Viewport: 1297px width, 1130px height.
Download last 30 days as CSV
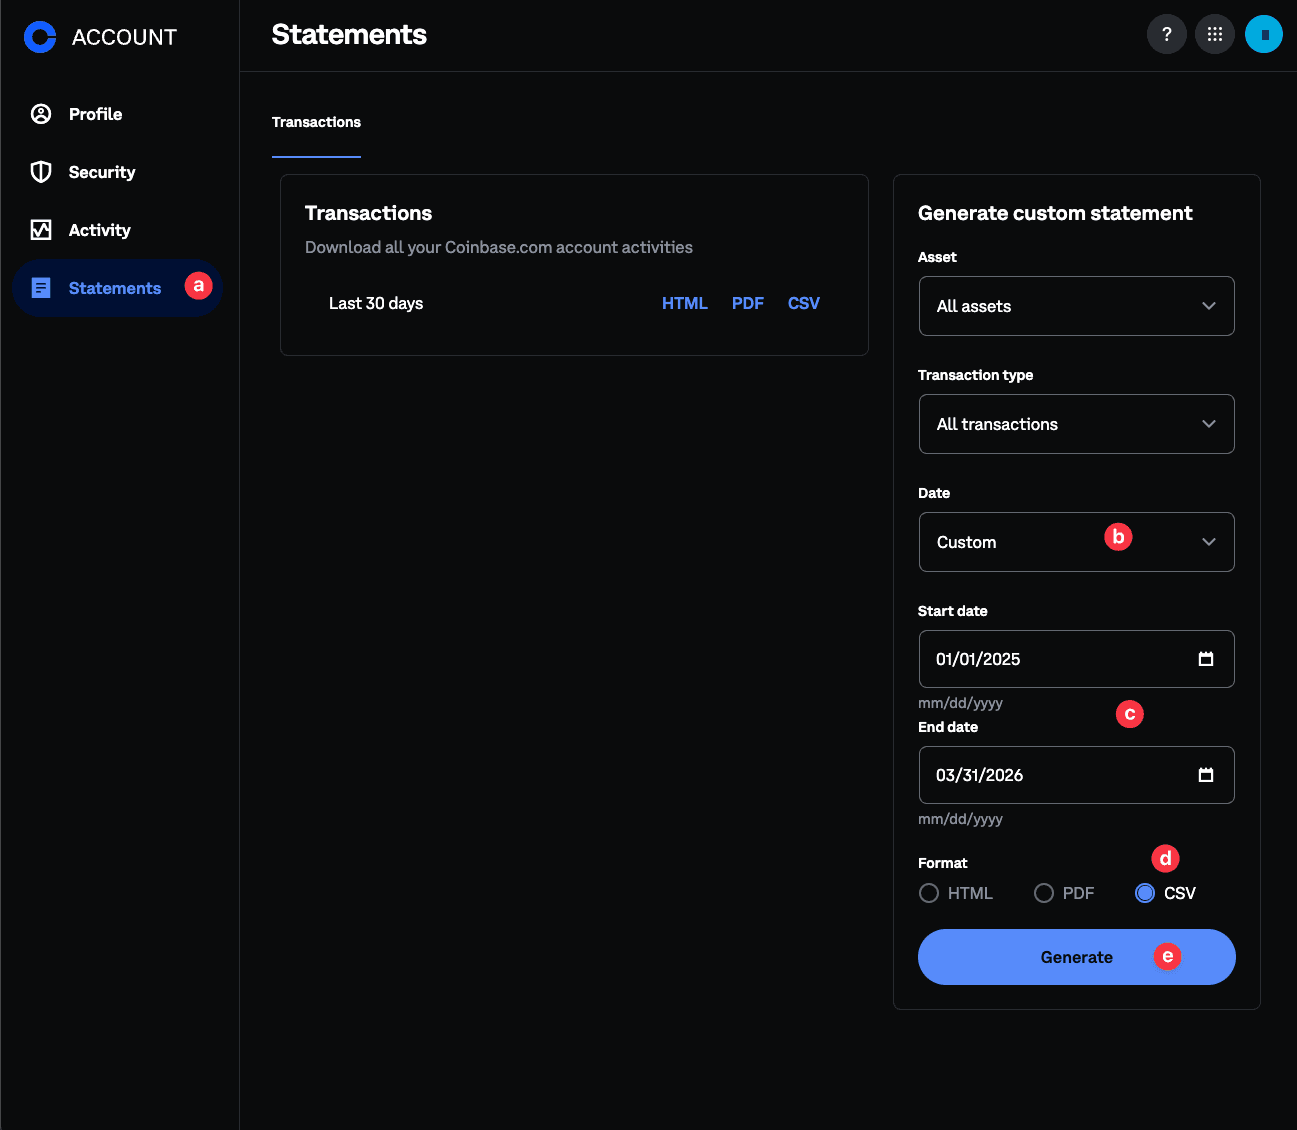803,303
